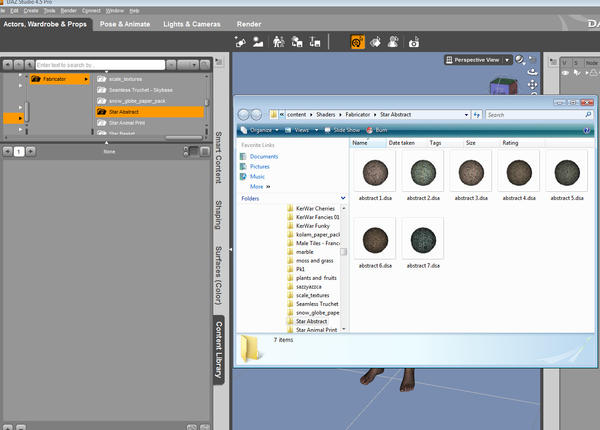Viewport: 600px width, 430px height.
Task: Expand the Fabricator tree node
Action: point(86,78)
